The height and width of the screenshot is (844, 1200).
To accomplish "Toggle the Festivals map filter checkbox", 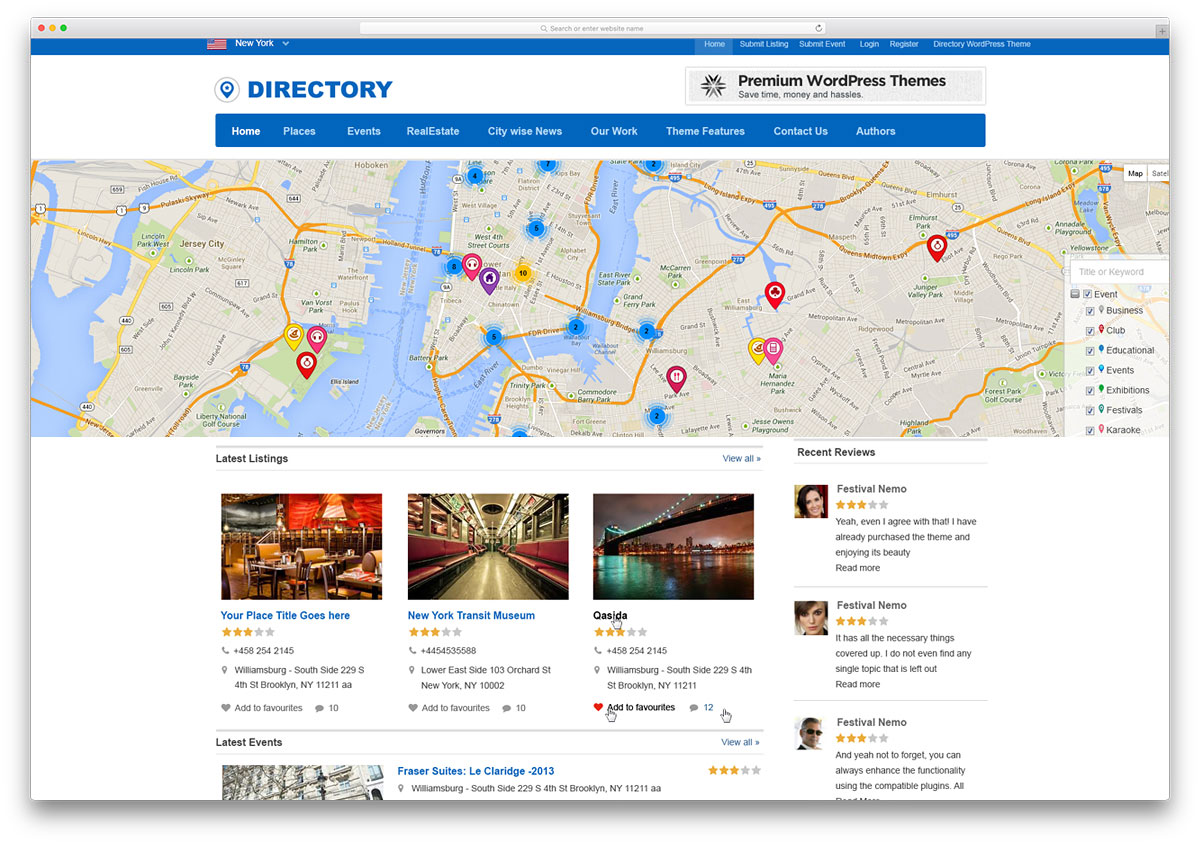I will (x=1091, y=411).
